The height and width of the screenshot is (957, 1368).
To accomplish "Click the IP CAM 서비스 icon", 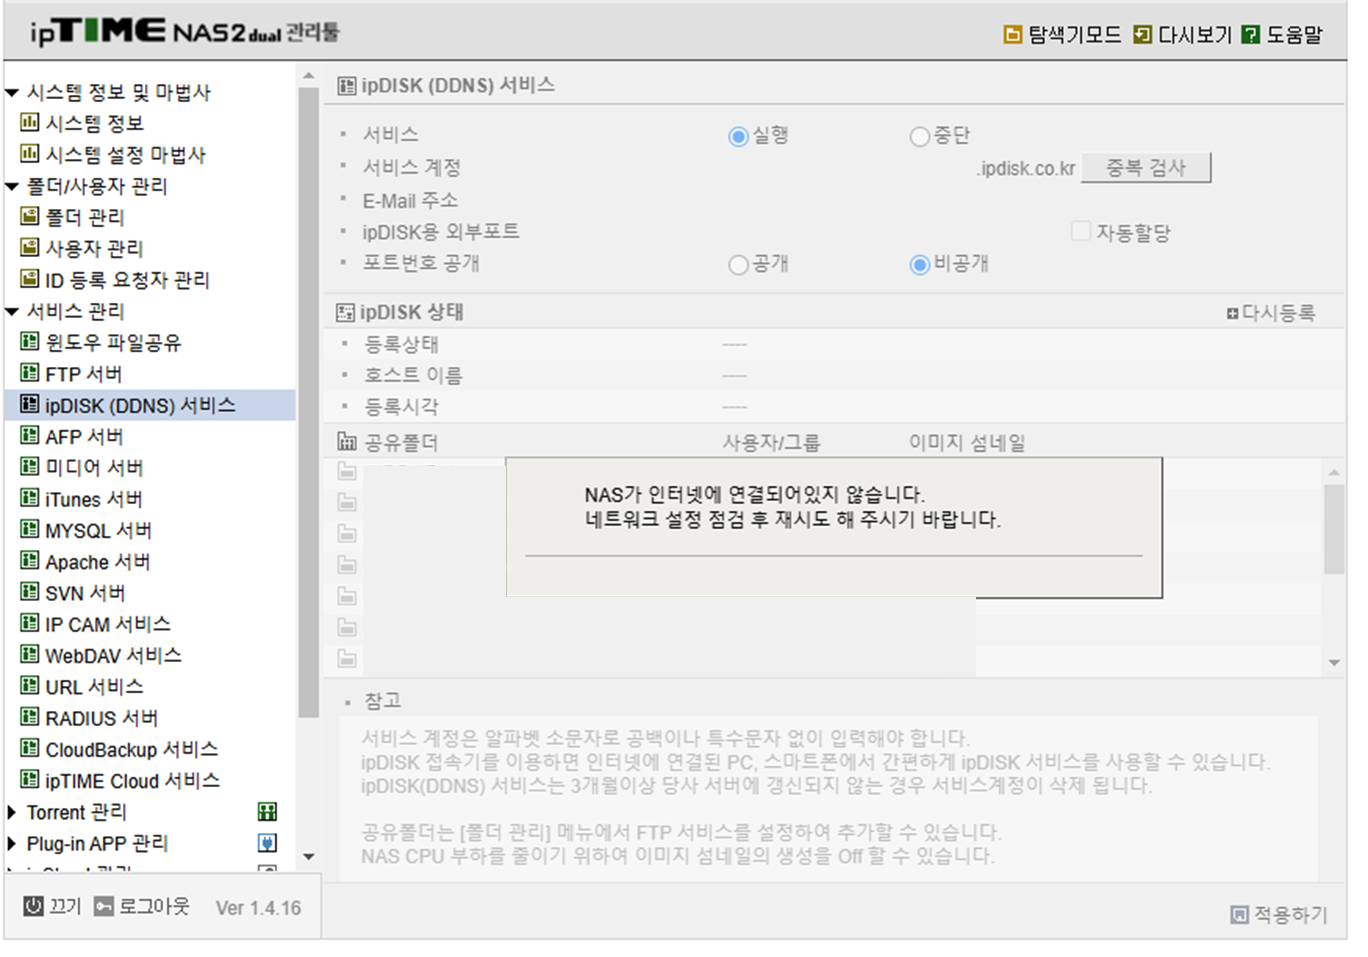I will 30,624.
